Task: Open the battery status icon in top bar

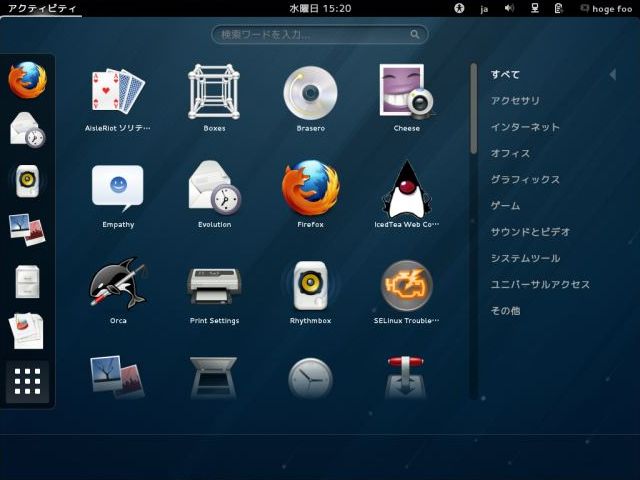Action: click(x=559, y=8)
